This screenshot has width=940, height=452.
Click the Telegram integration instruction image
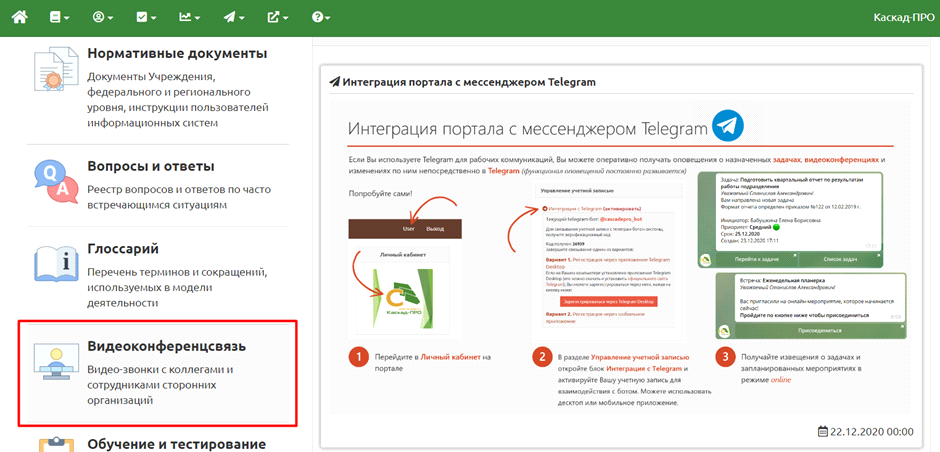click(x=620, y=255)
